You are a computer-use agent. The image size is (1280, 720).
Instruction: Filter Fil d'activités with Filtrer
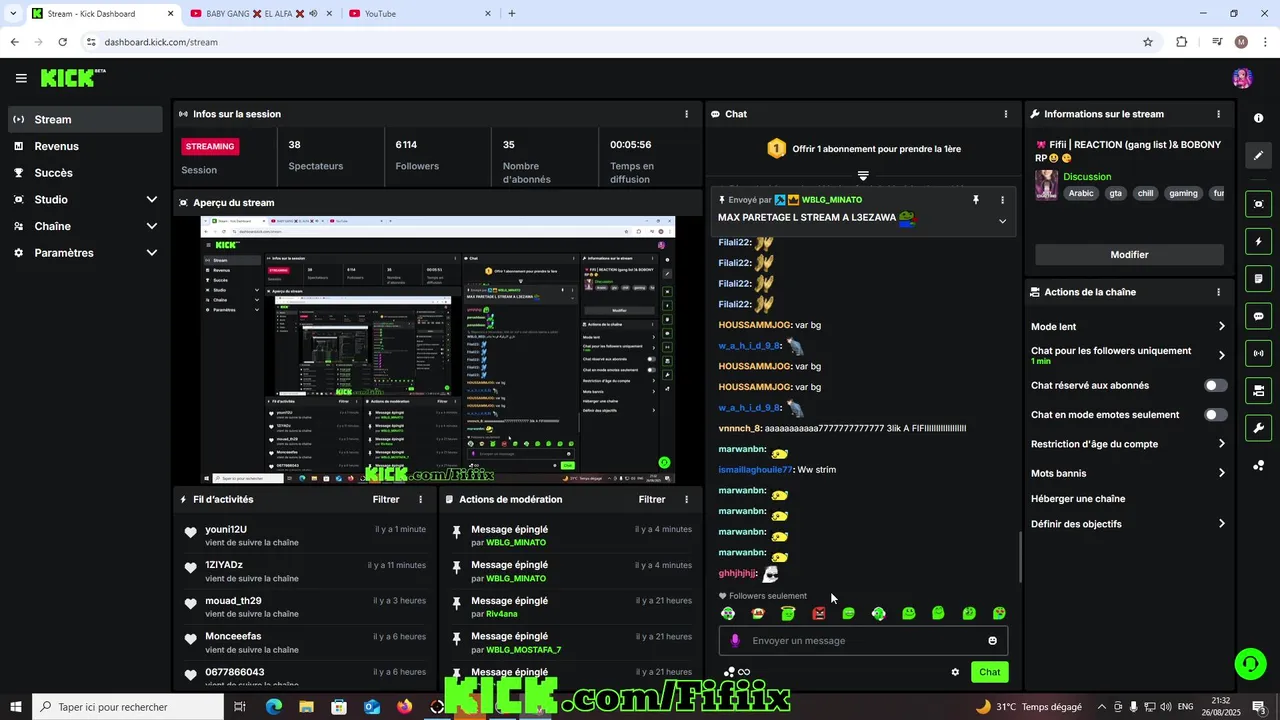(x=386, y=499)
